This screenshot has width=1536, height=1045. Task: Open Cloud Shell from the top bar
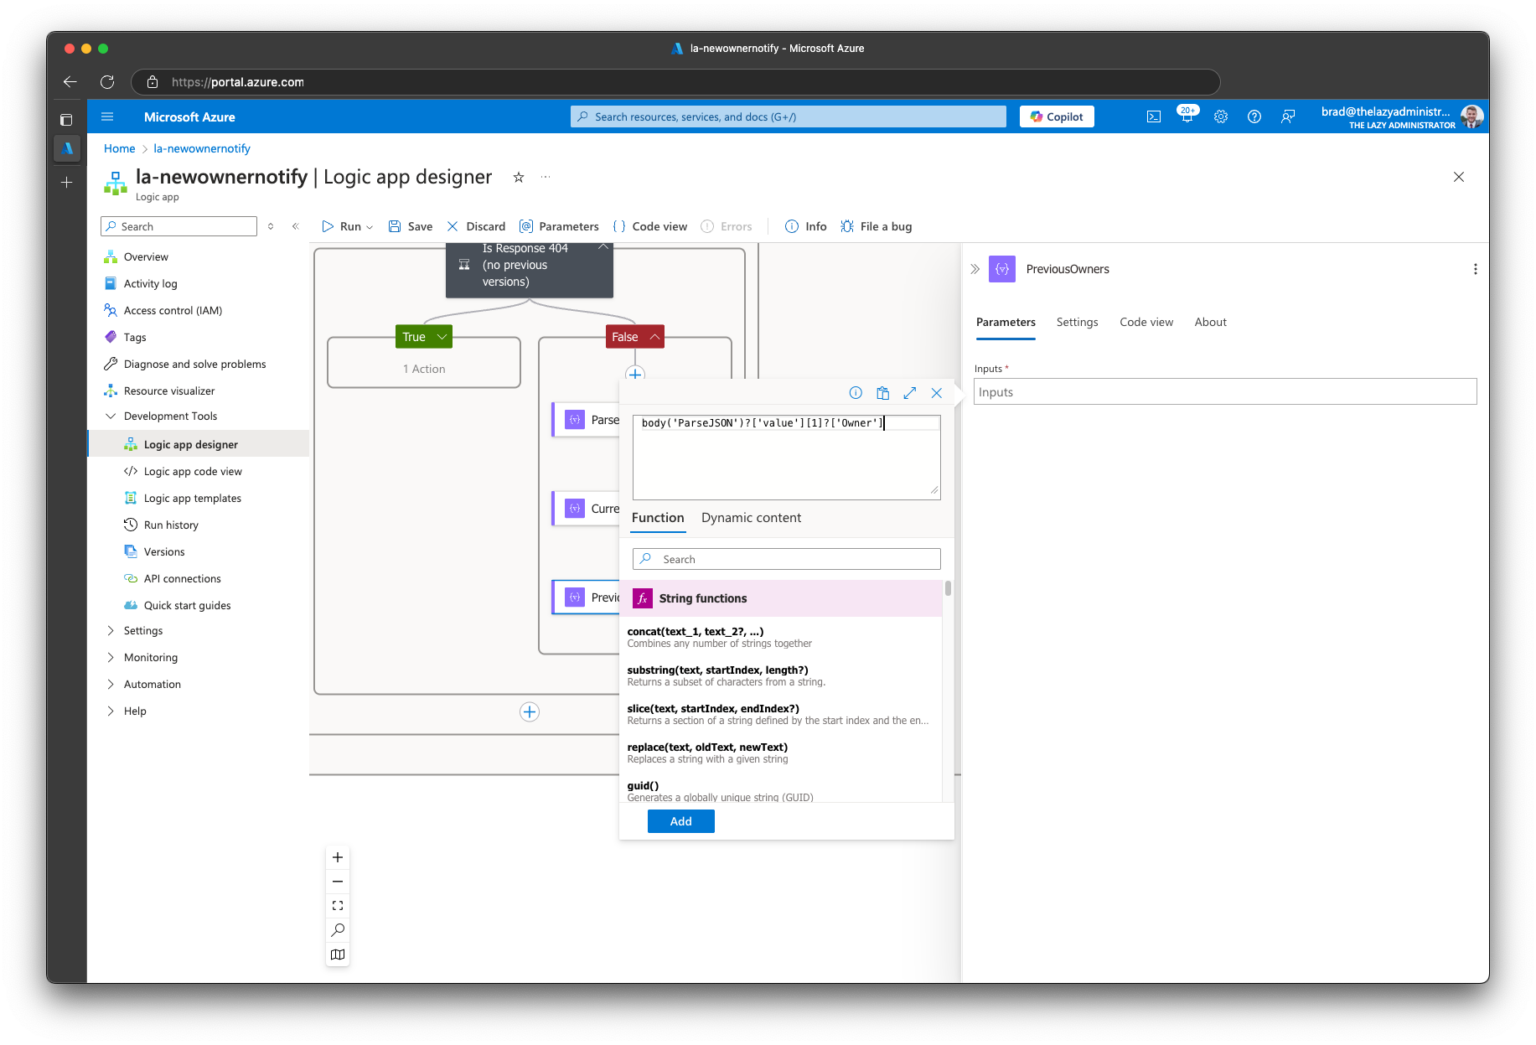1153,117
